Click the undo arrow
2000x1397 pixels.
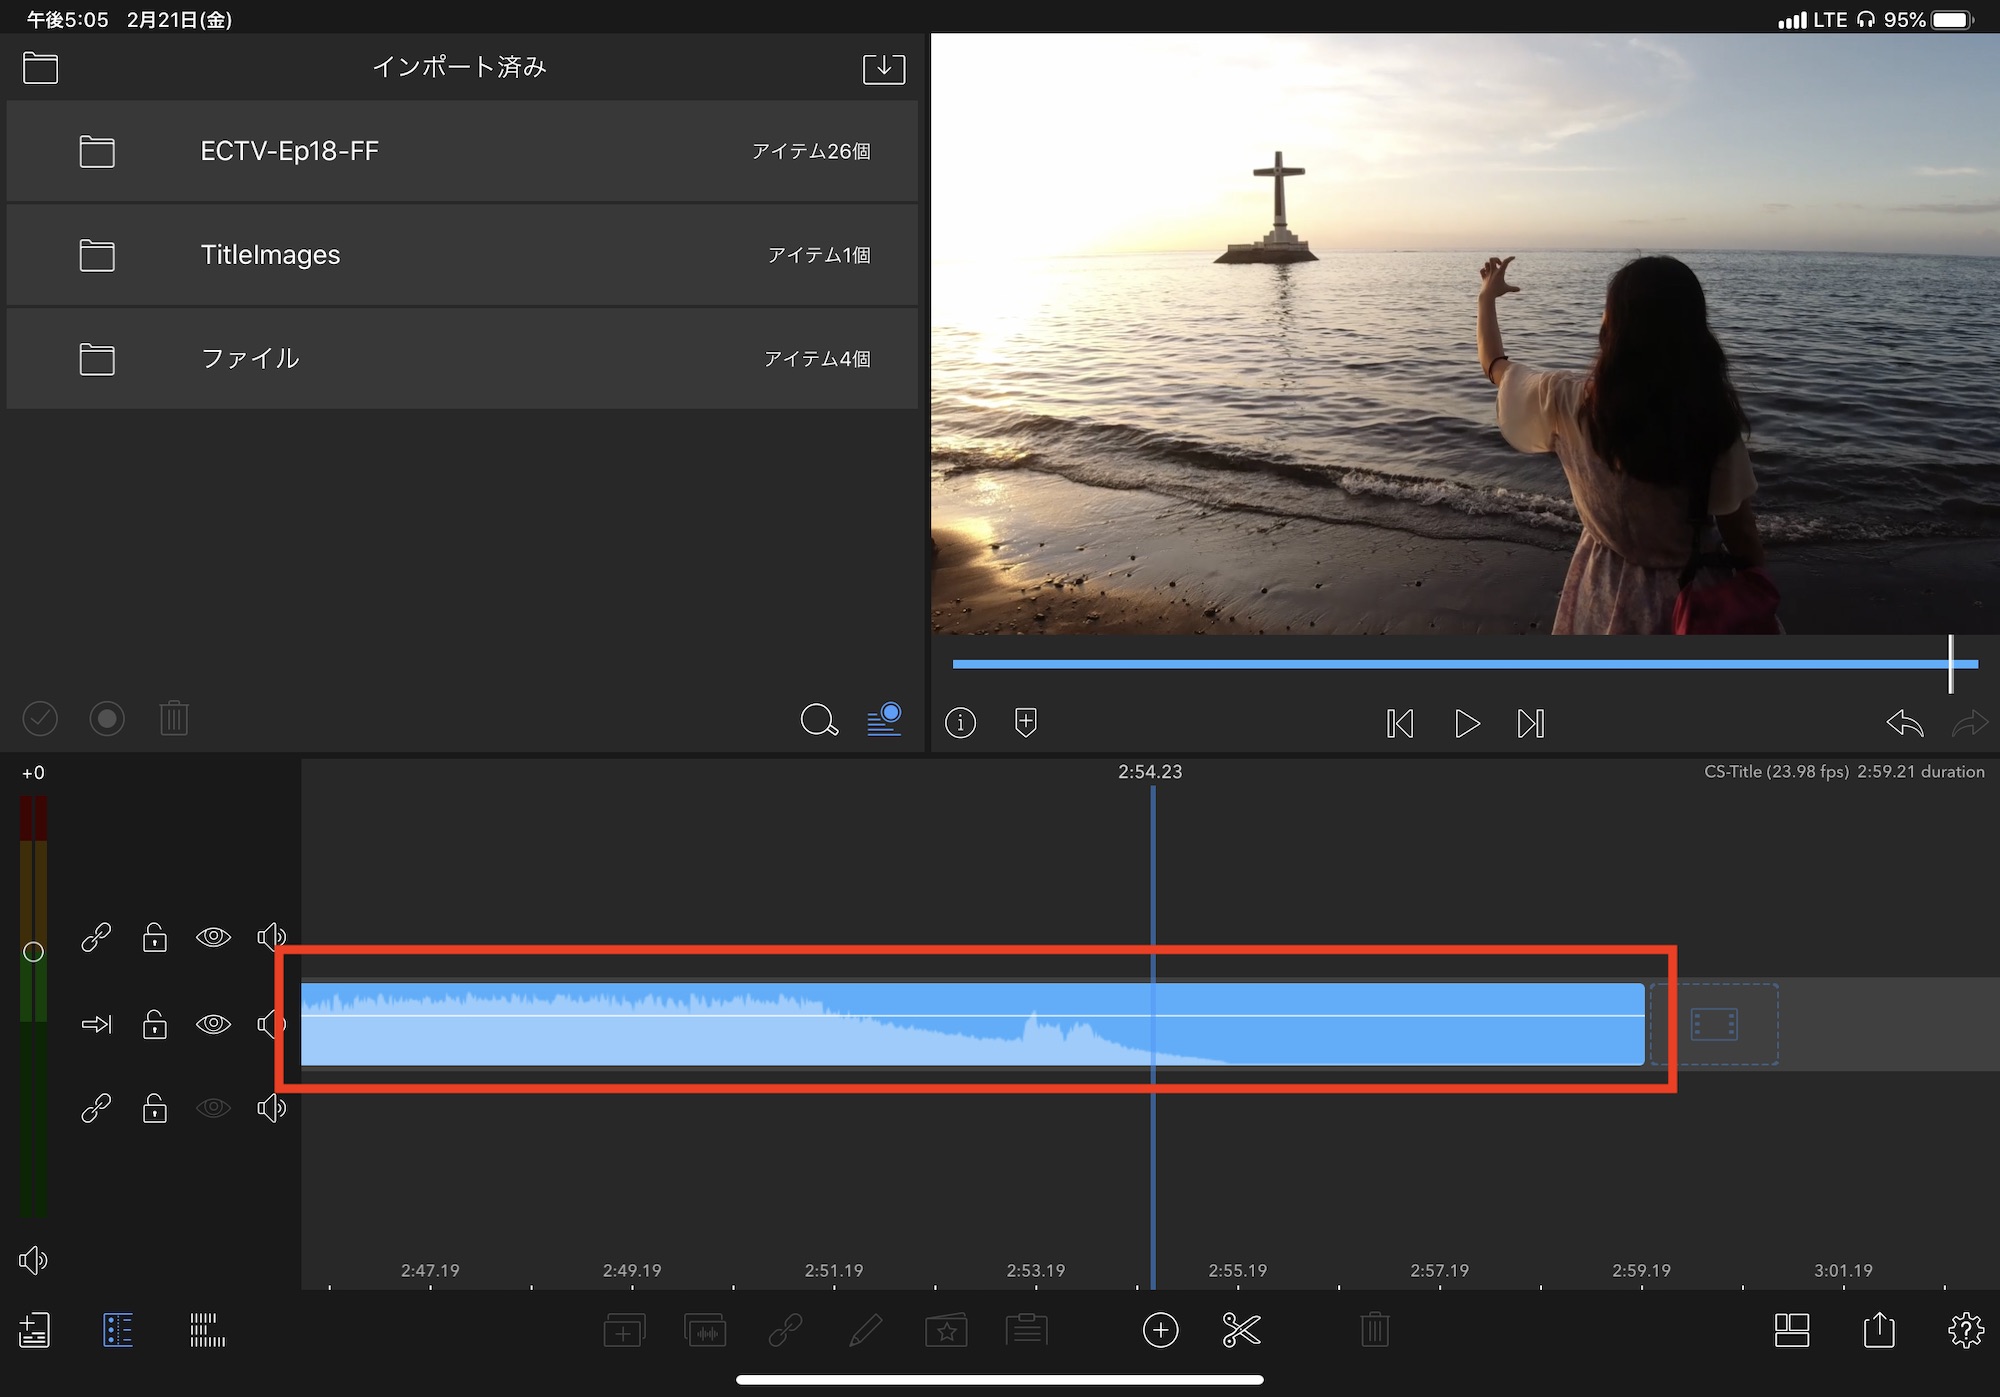pos(1904,722)
